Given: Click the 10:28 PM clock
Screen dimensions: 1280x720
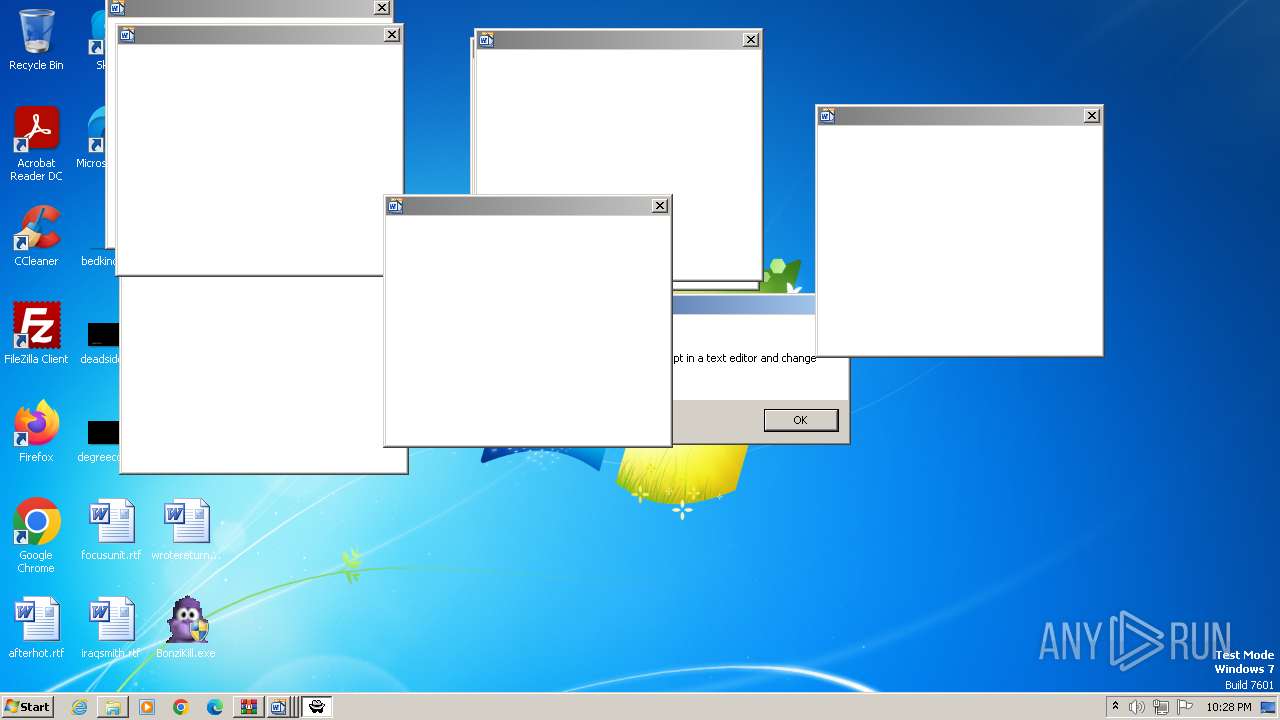Looking at the screenshot, I should 1229,707.
